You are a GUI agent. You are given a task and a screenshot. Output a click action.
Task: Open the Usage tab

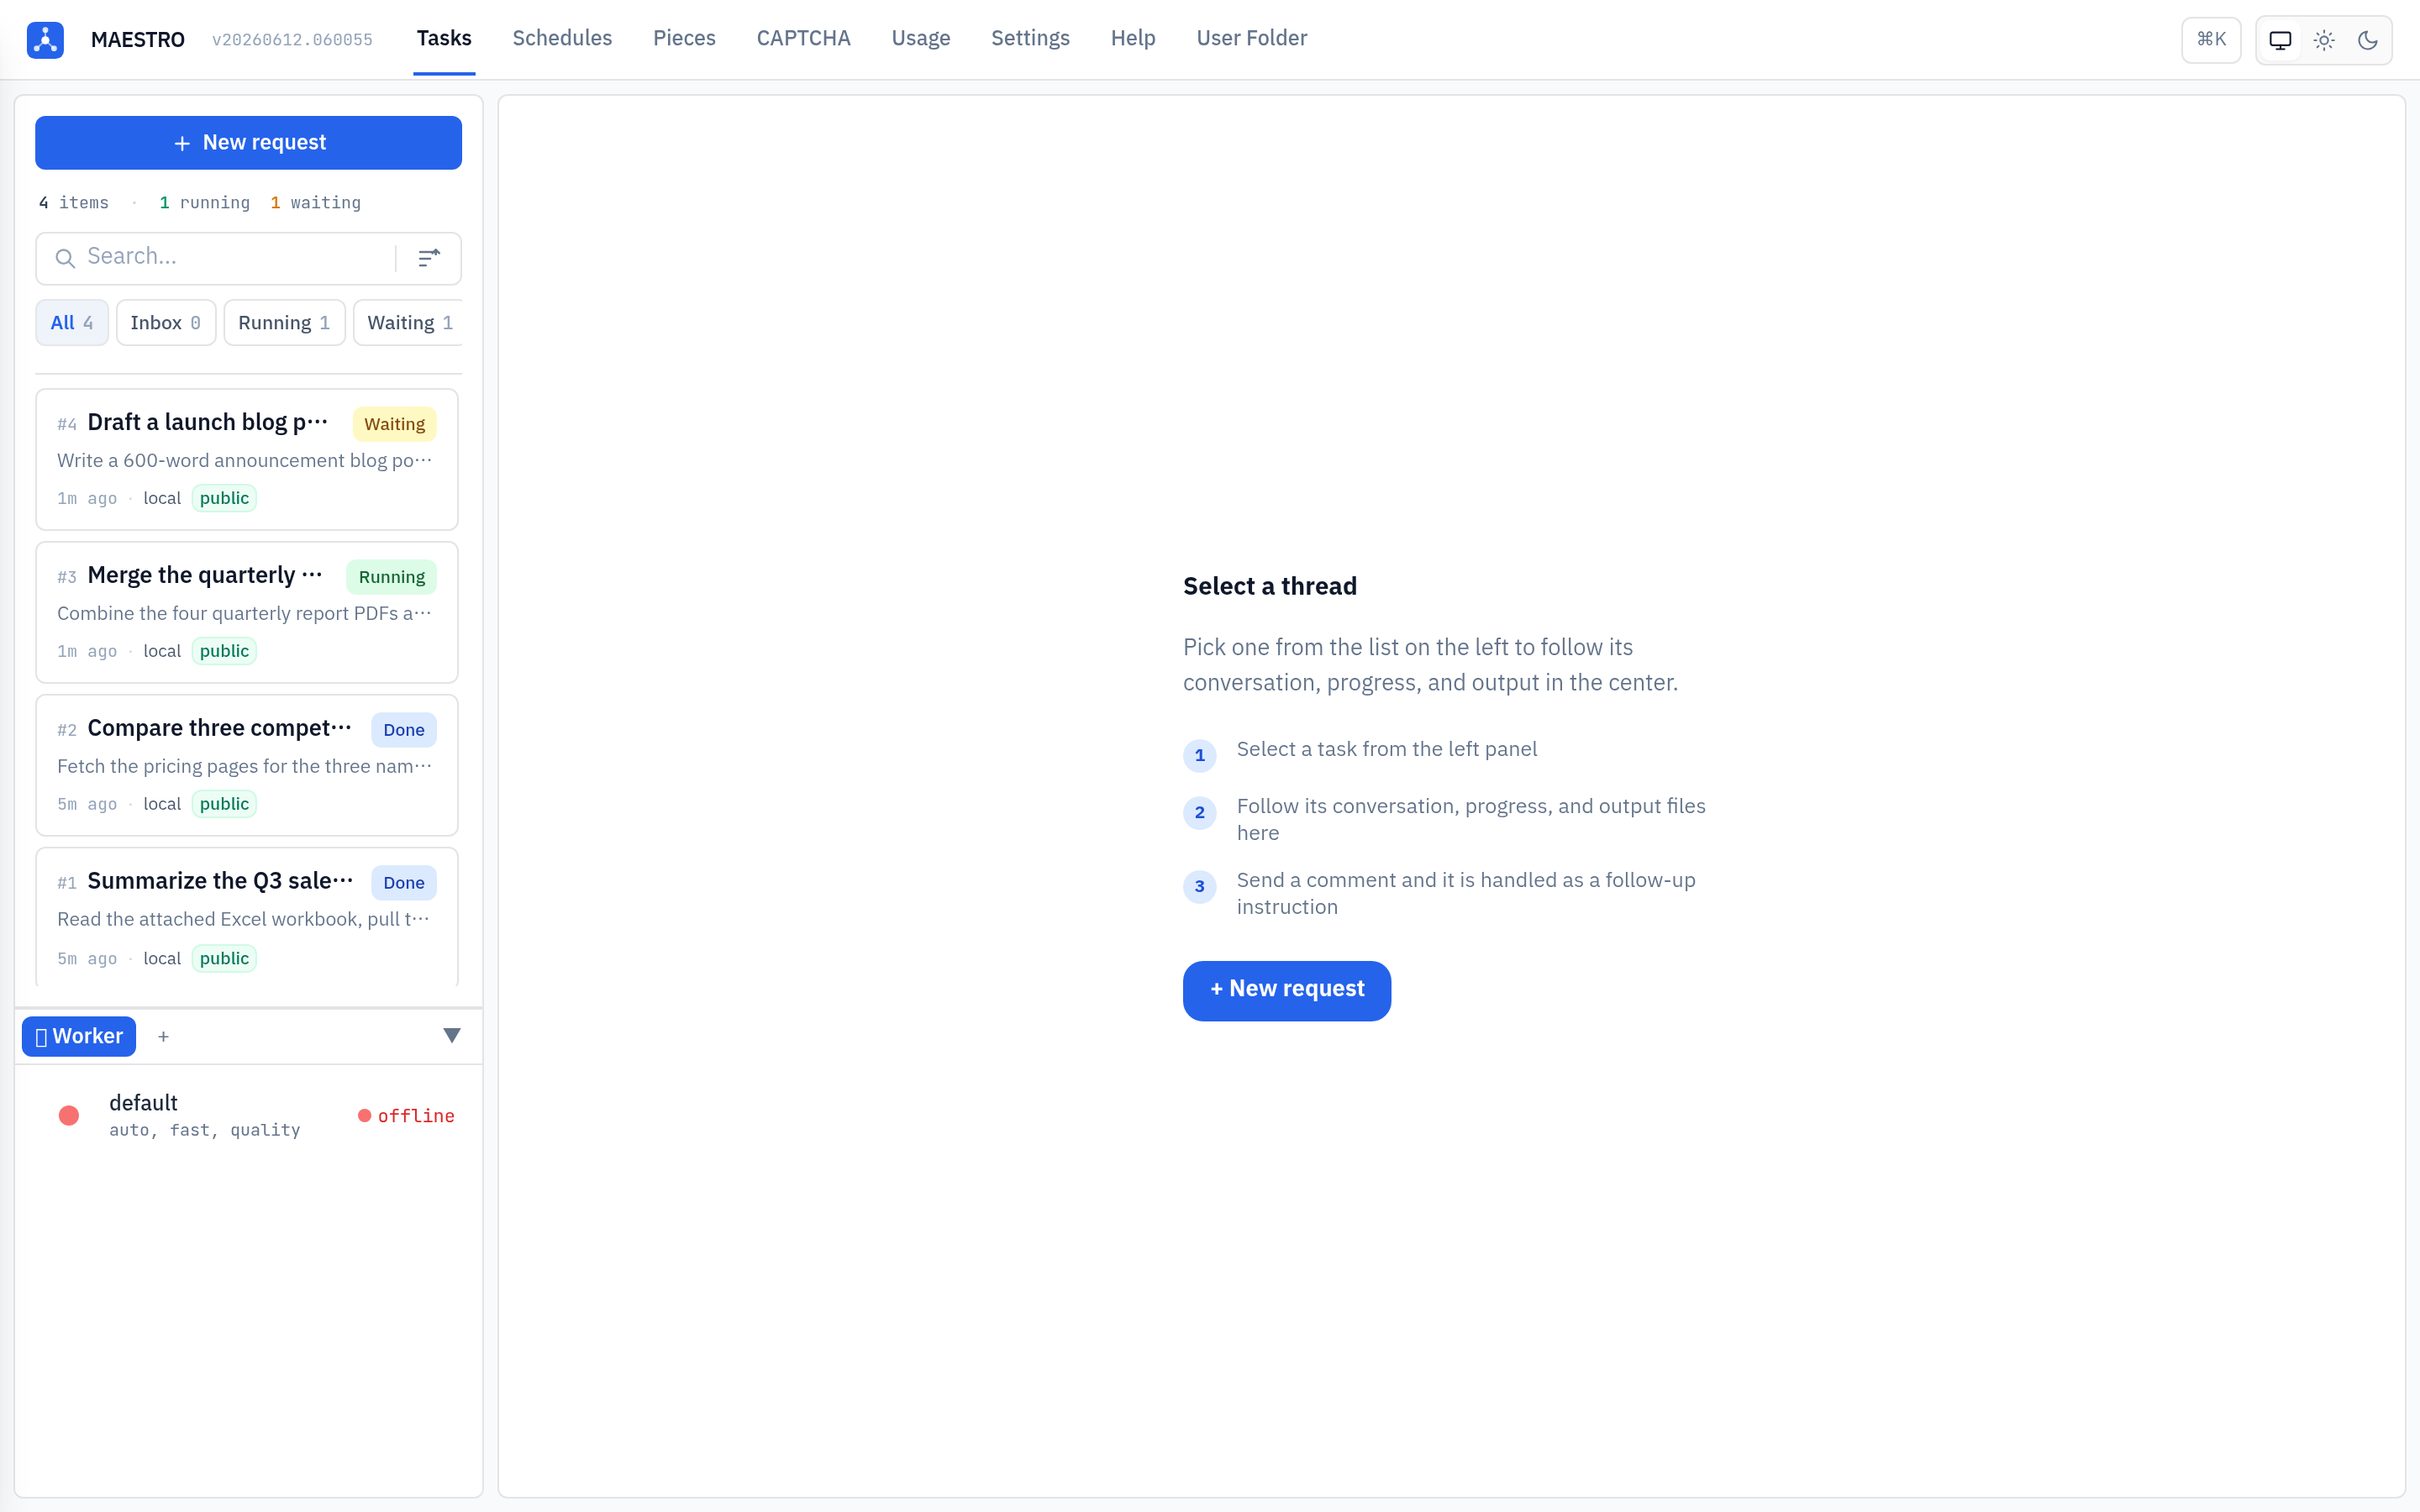click(x=921, y=38)
